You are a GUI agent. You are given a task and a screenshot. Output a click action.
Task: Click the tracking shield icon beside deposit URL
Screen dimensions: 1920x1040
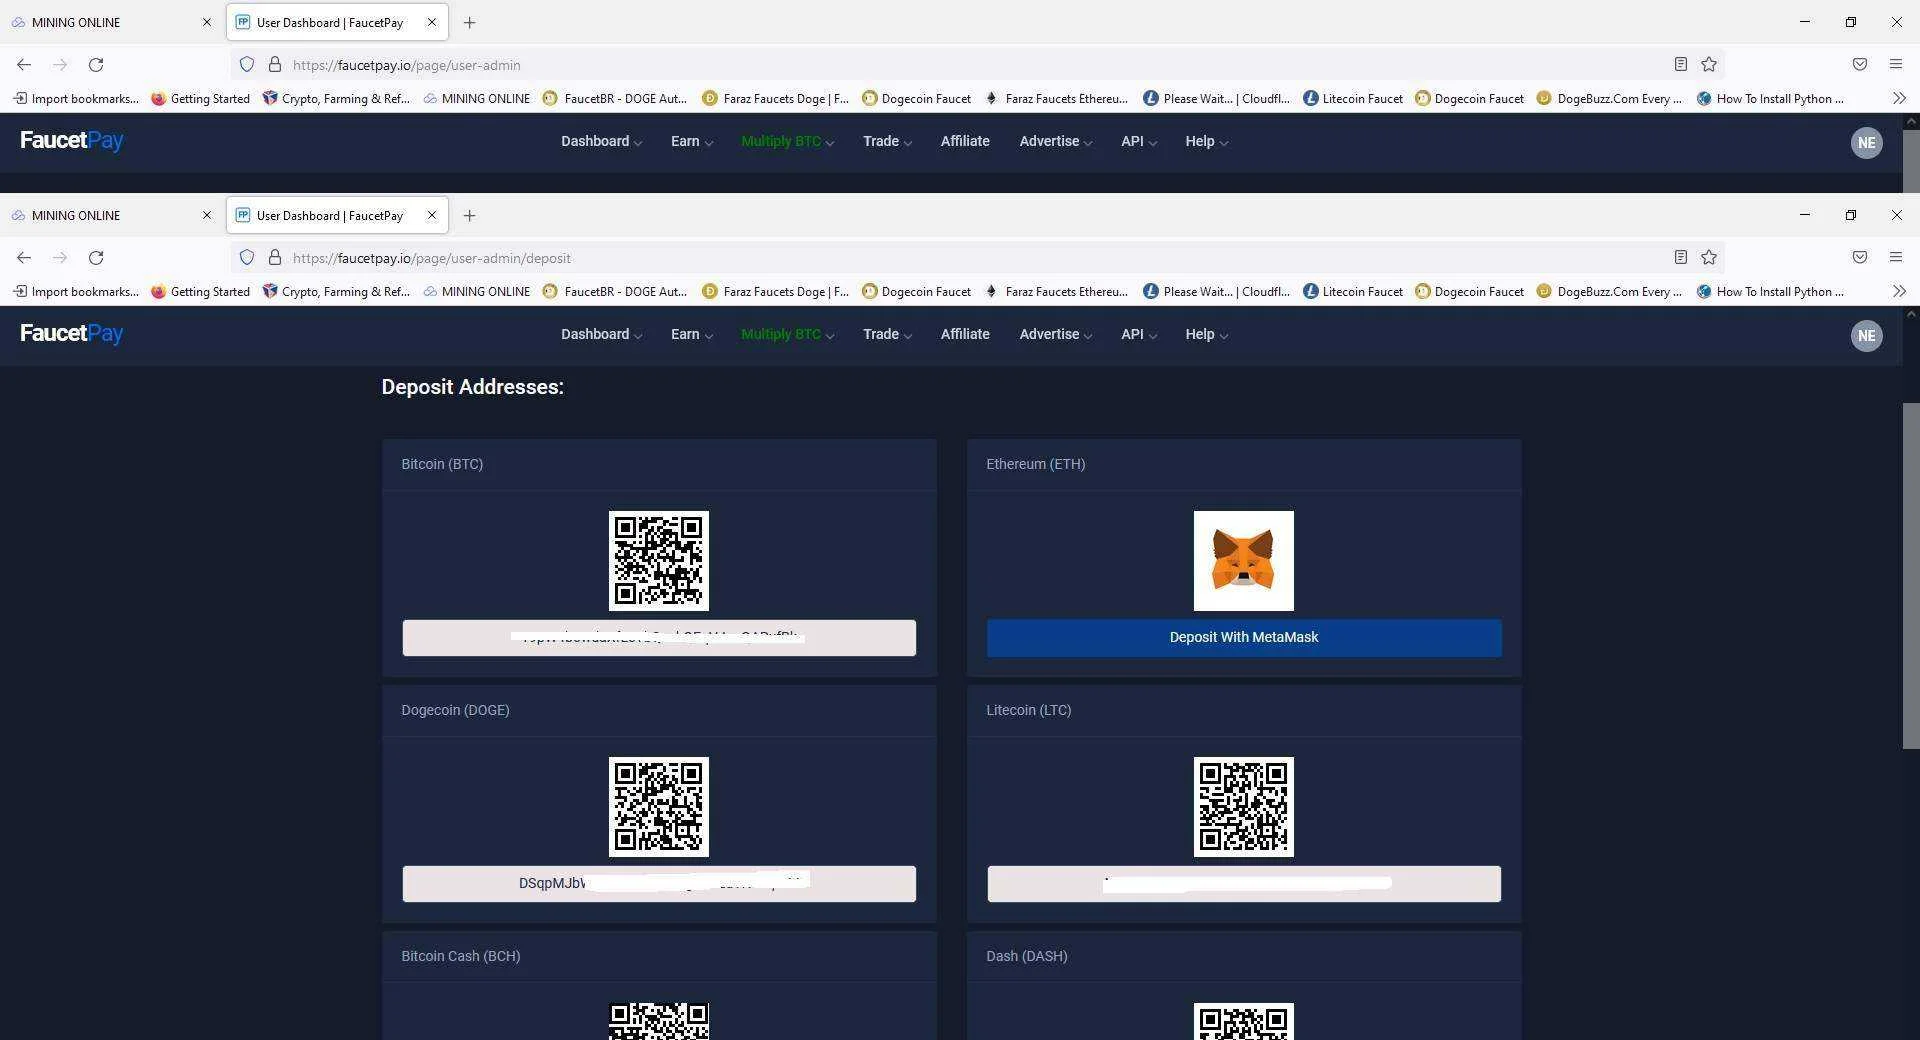point(247,258)
